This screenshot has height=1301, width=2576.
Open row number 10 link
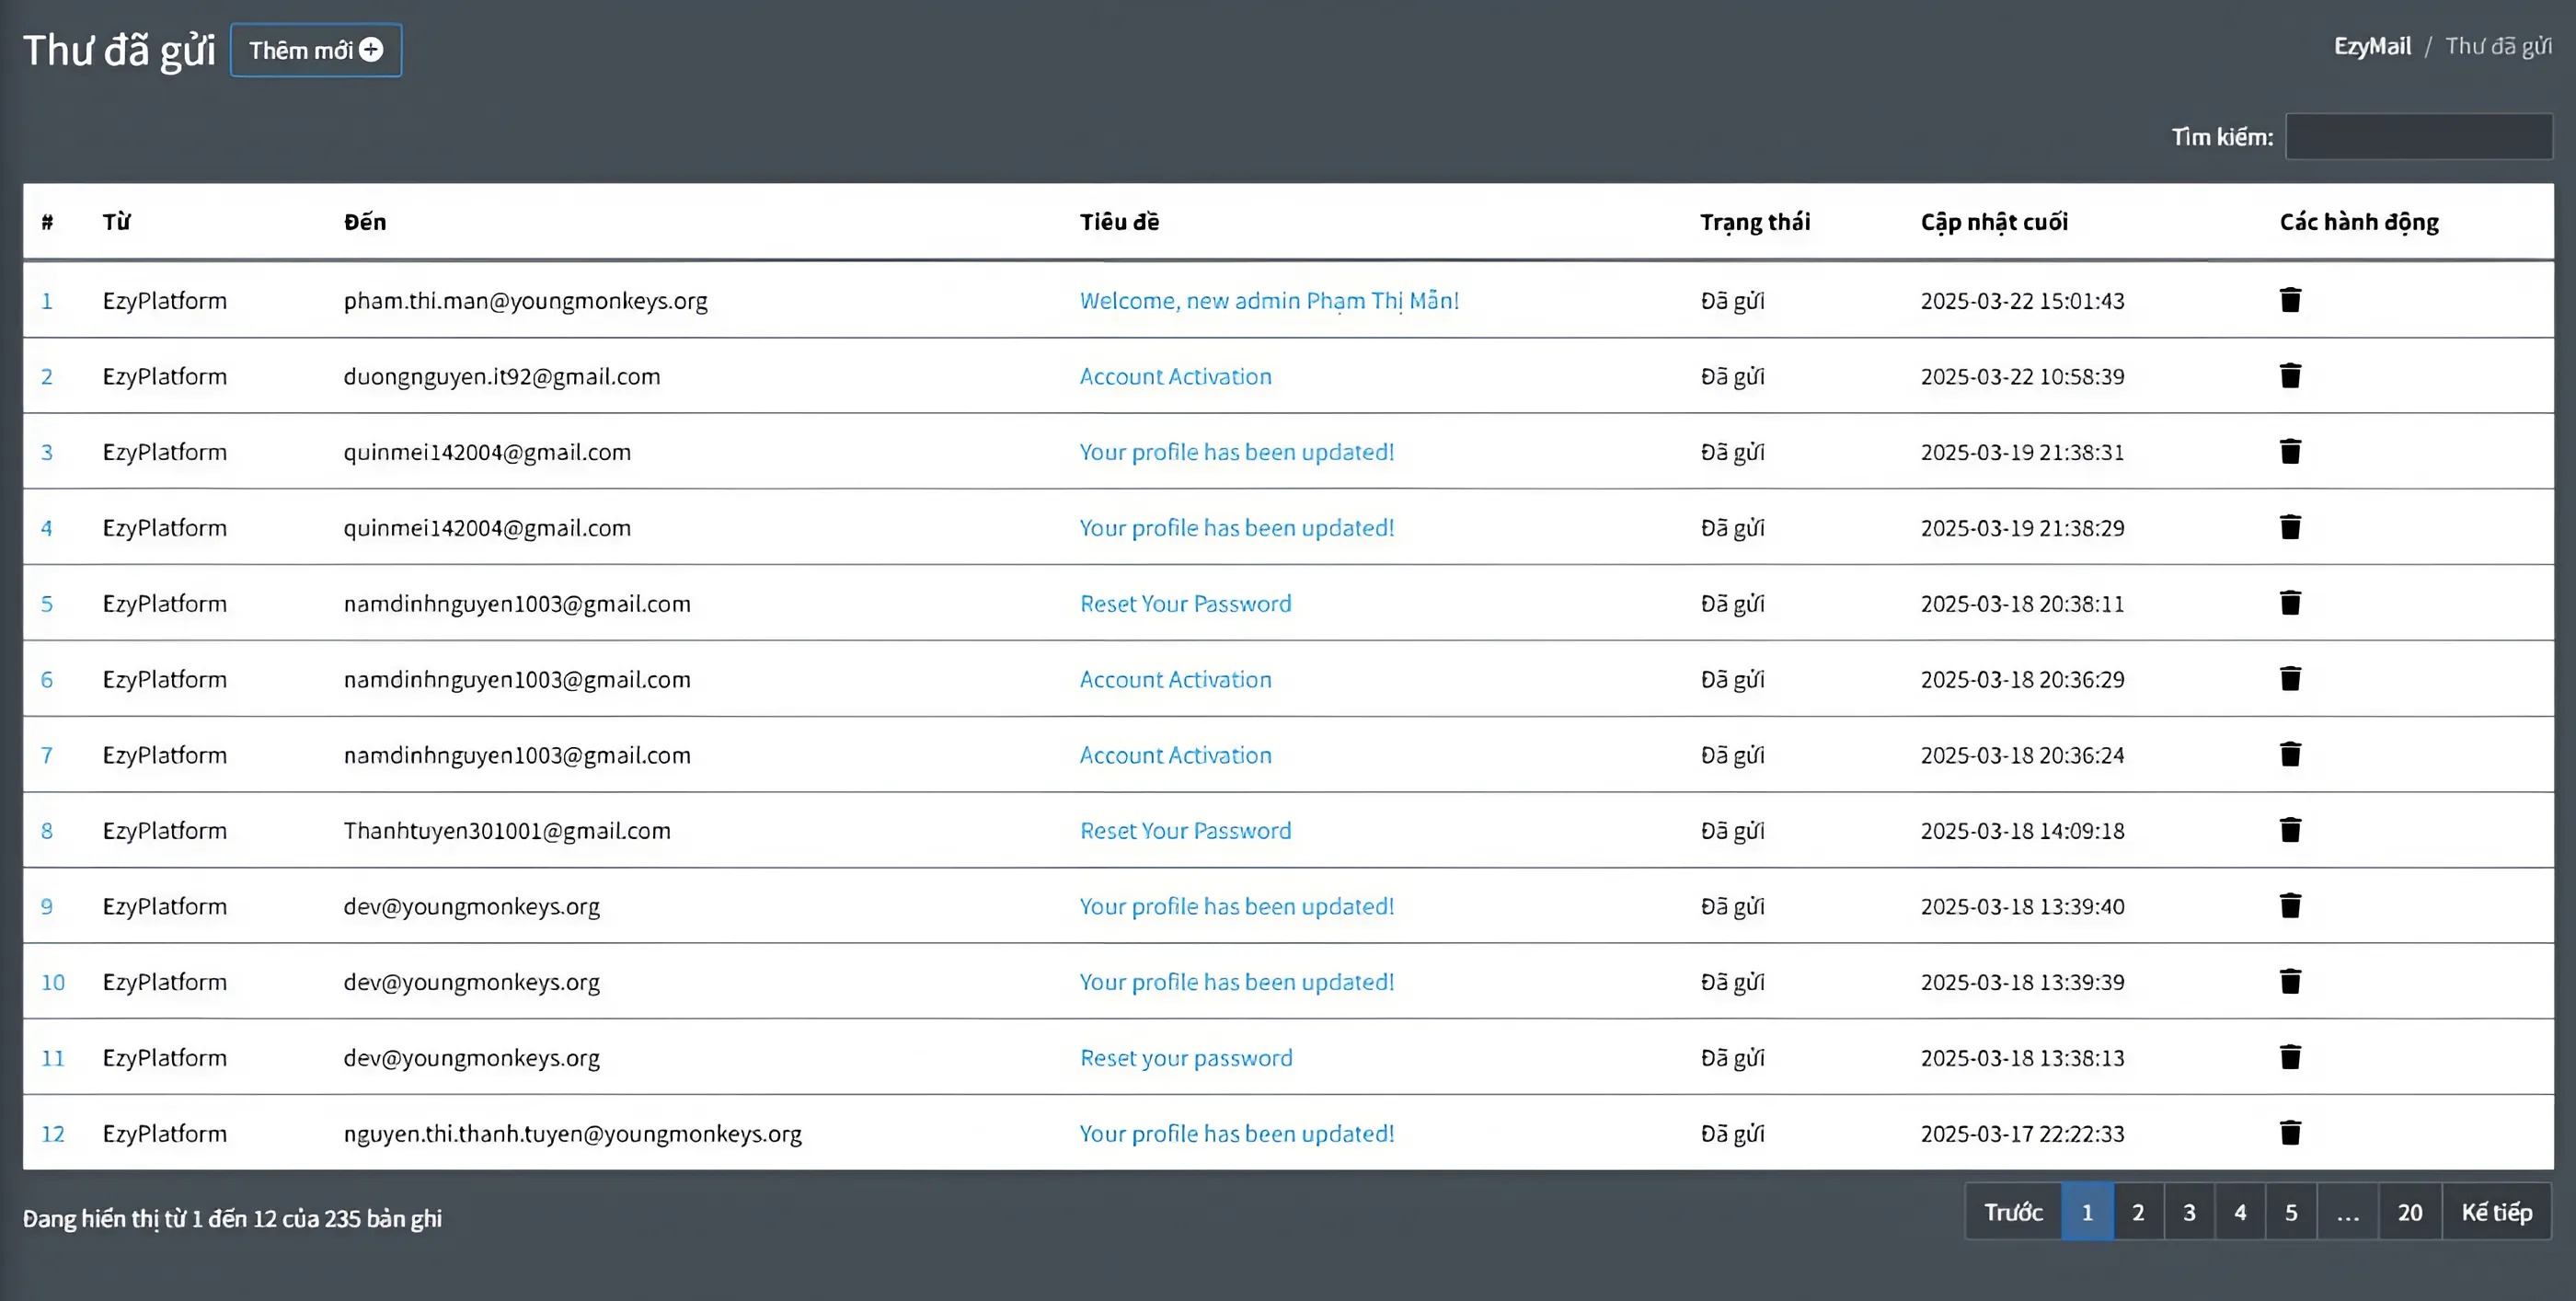click(x=53, y=982)
